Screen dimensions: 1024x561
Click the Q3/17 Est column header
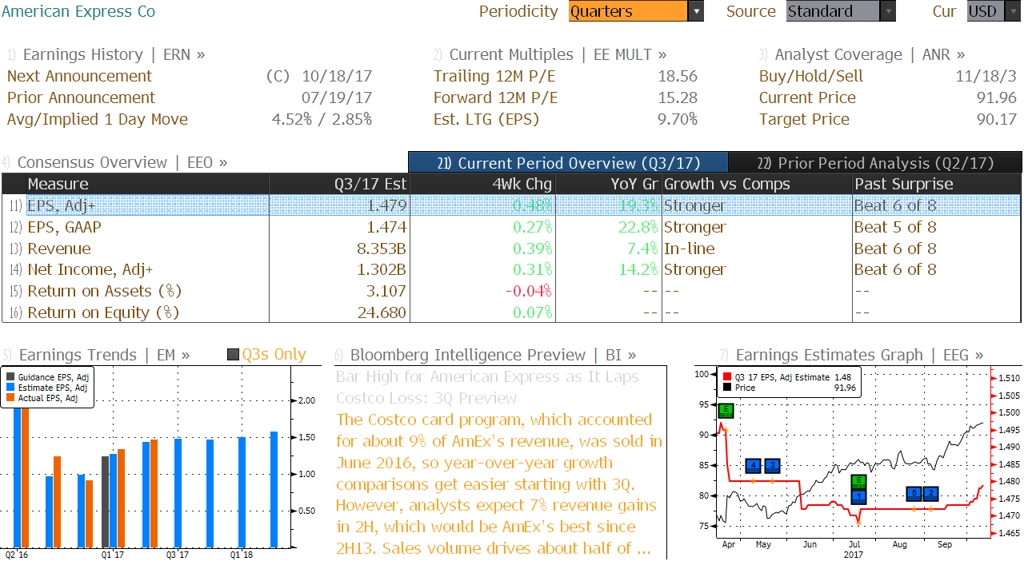pos(339,184)
